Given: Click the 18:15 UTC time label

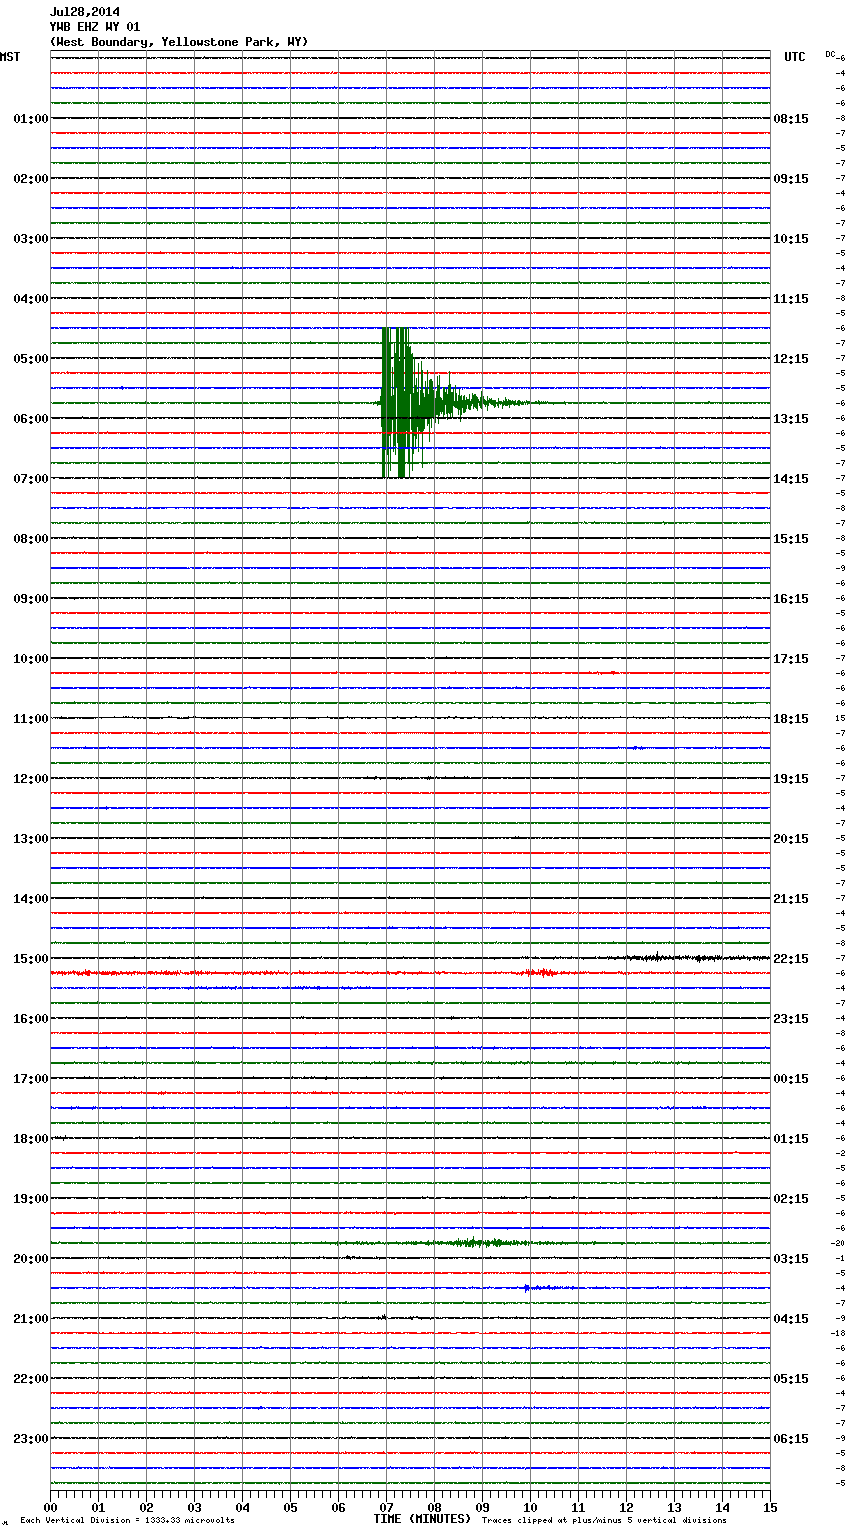Looking at the screenshot, I should (x=791, y=719).
